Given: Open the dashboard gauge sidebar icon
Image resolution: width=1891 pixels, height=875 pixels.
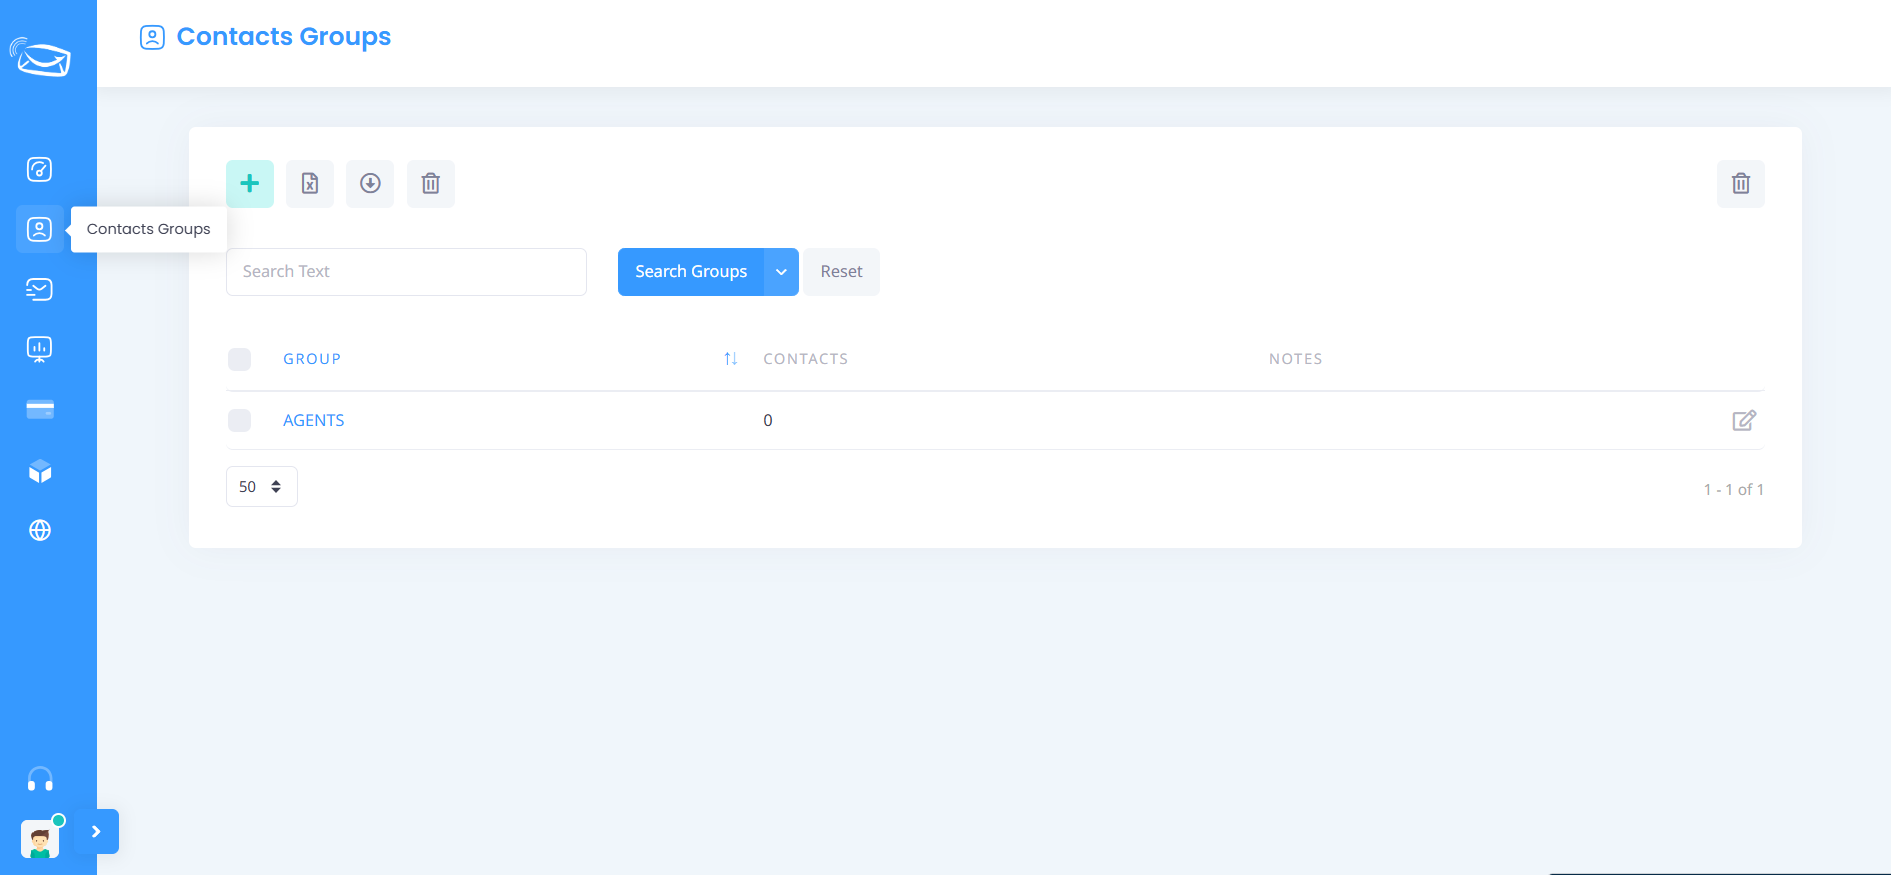Looking at the screenshot, I should (x=39, y=169).
